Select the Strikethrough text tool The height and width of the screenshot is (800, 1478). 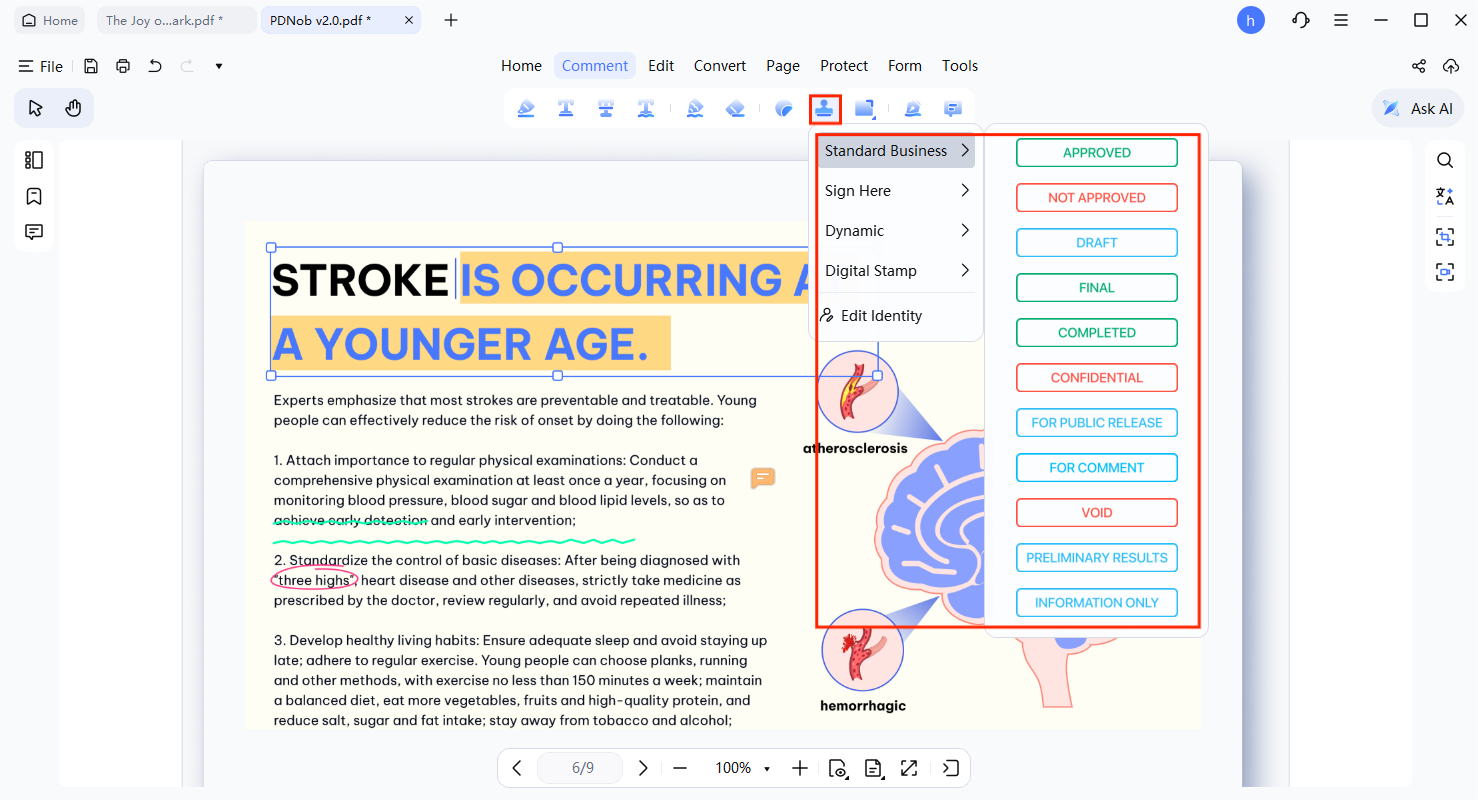click(606, 109)
